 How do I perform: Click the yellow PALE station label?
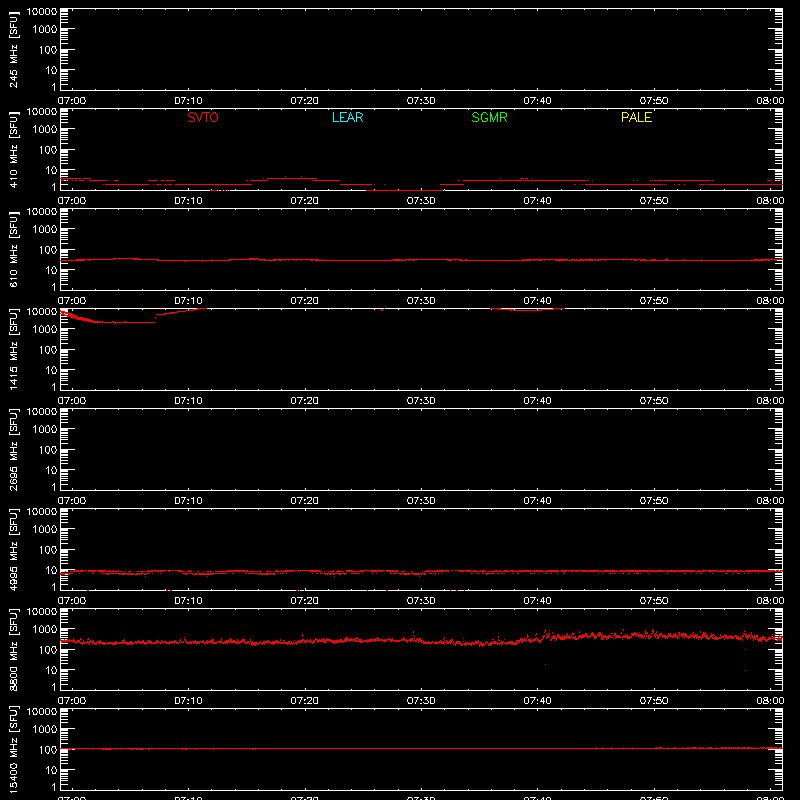click(636, 117)
